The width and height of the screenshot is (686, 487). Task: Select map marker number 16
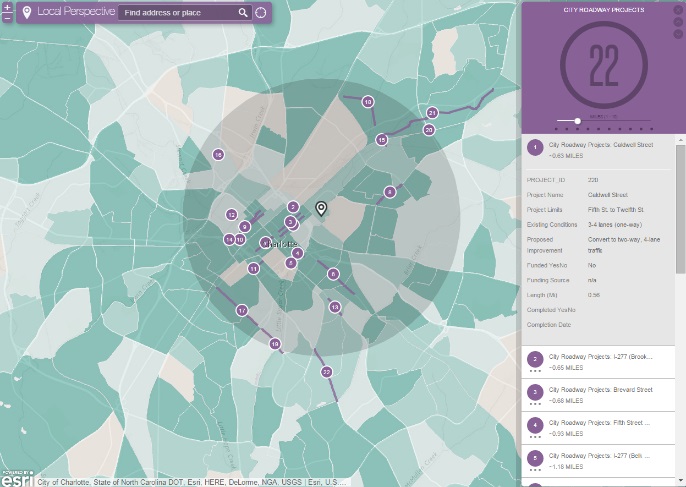[218, 154]
